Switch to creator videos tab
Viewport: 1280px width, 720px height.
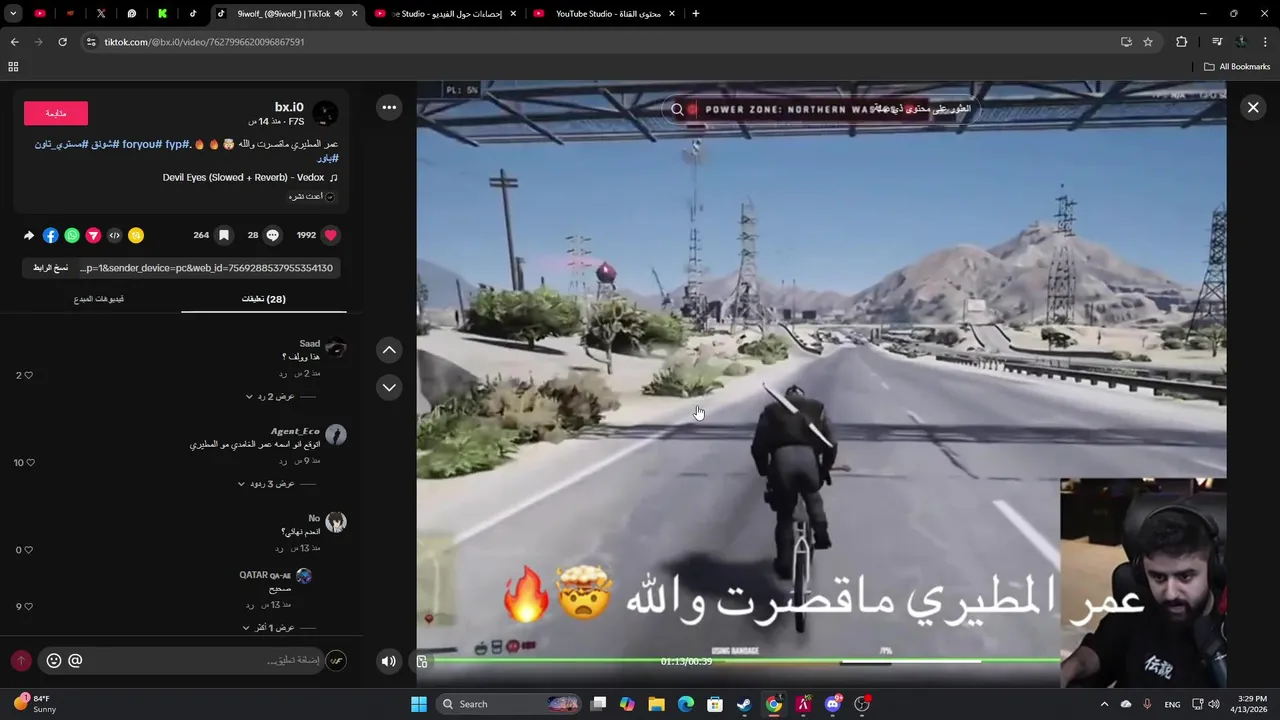99,299
